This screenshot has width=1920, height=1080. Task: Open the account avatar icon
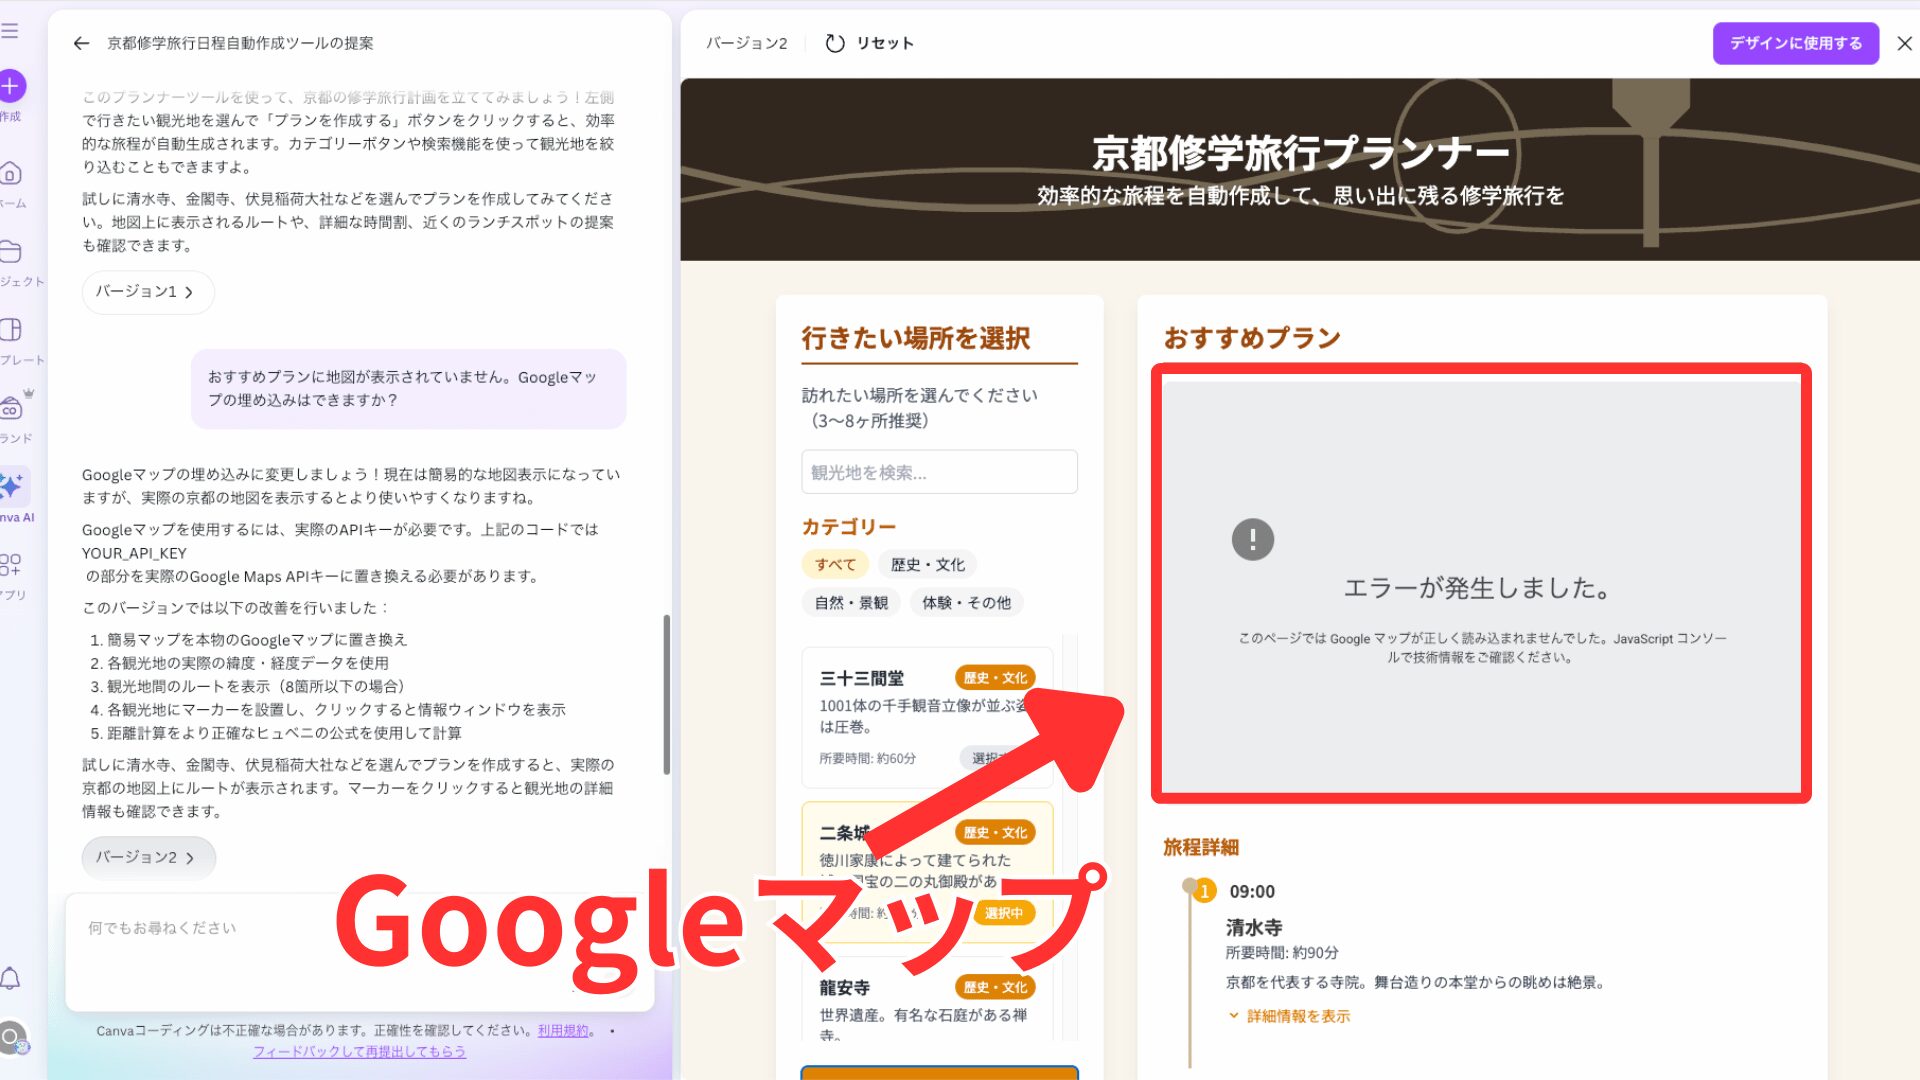13,1039
